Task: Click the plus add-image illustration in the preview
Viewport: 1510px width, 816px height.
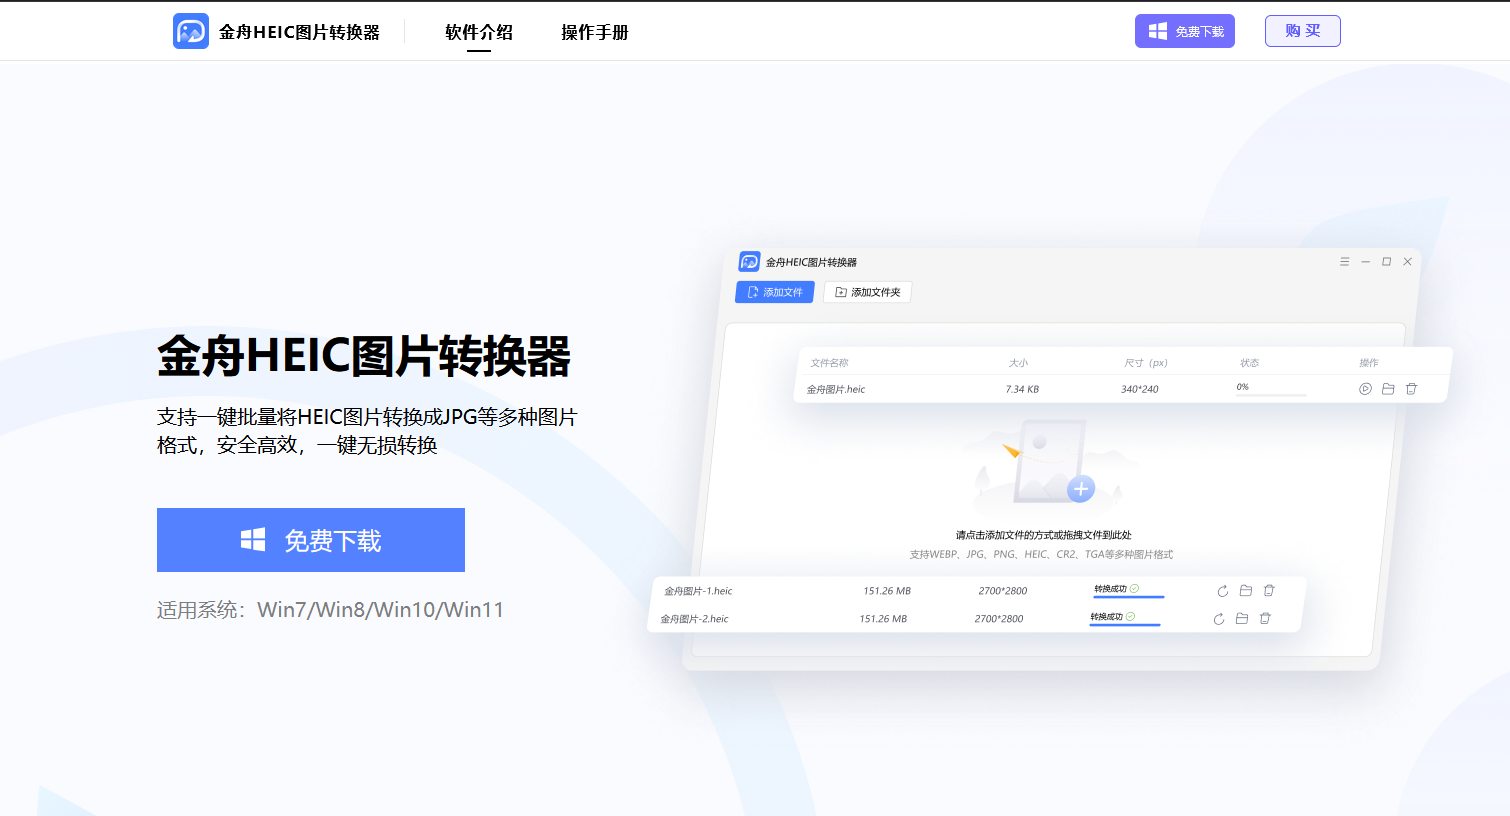Action: tap(1081, 489)
